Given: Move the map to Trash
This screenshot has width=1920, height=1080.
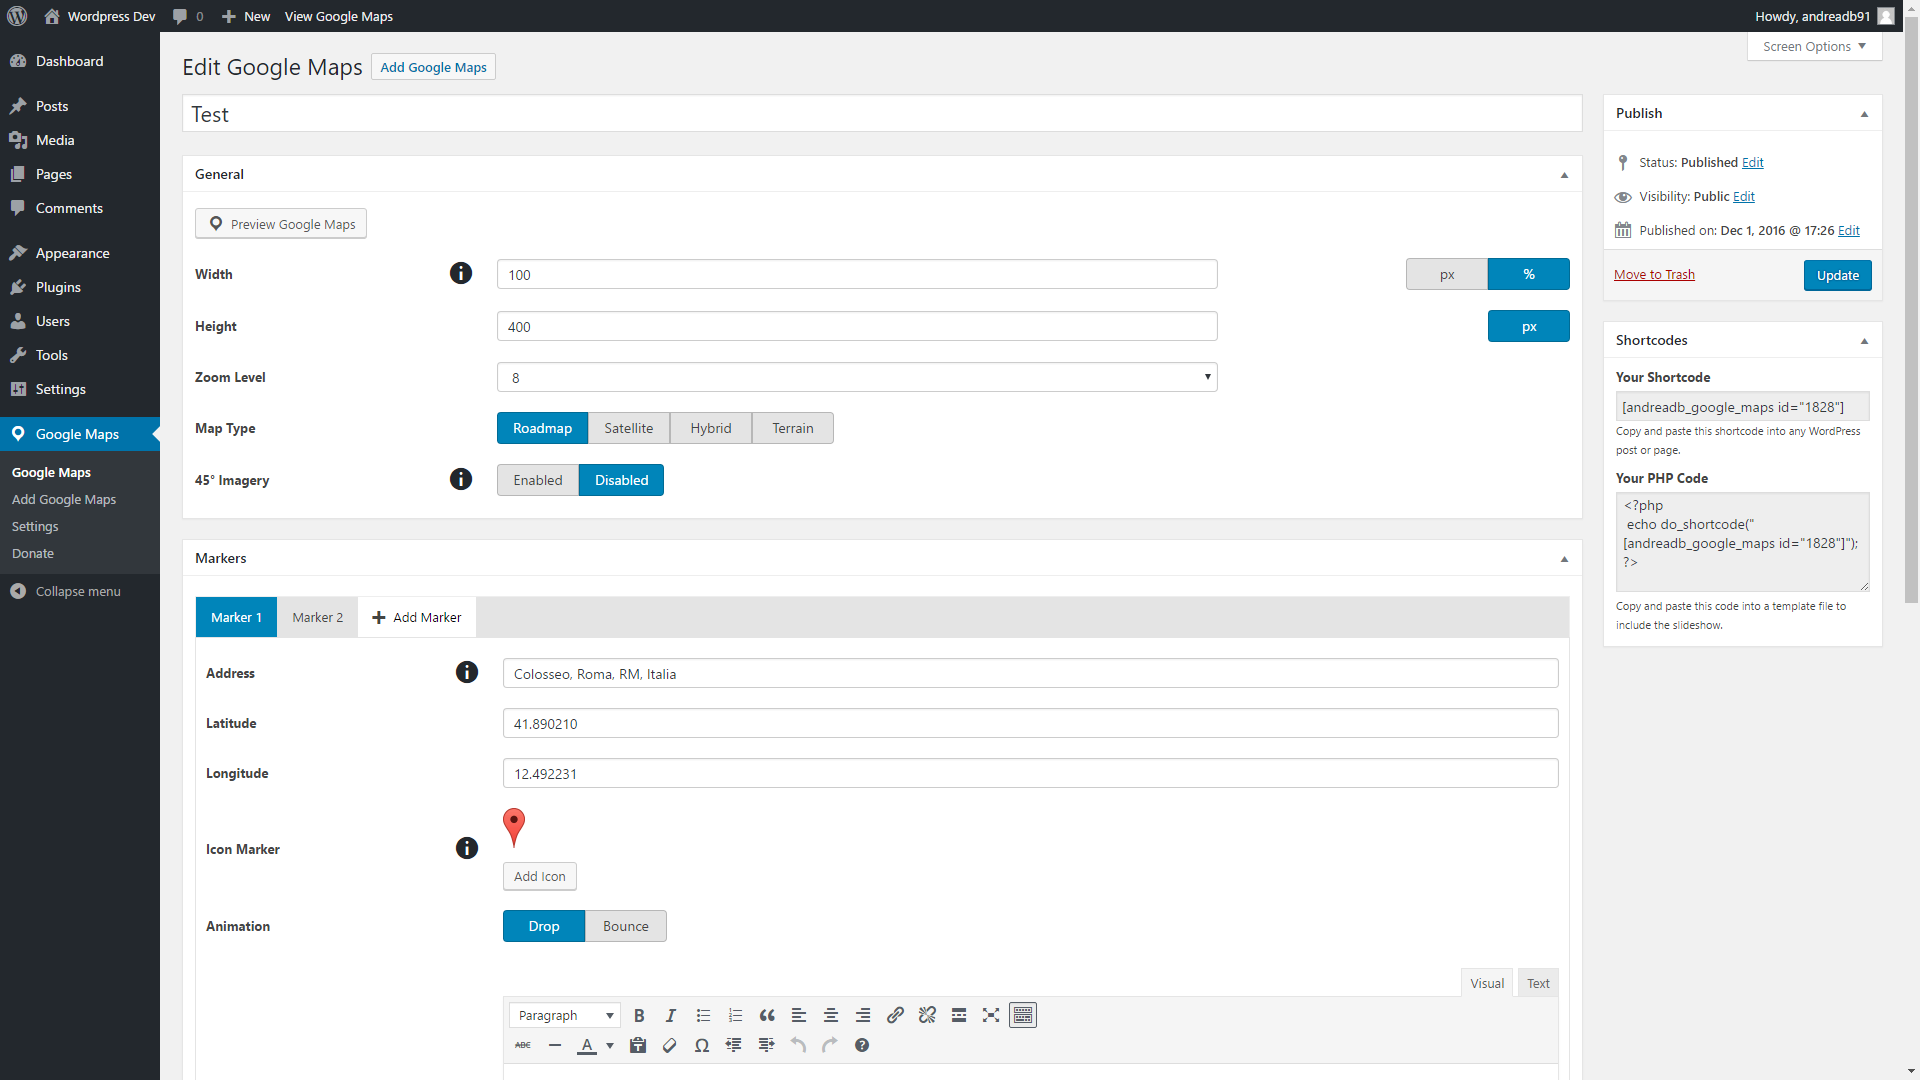Looking at the screenshot, I should pos(1654,274).
